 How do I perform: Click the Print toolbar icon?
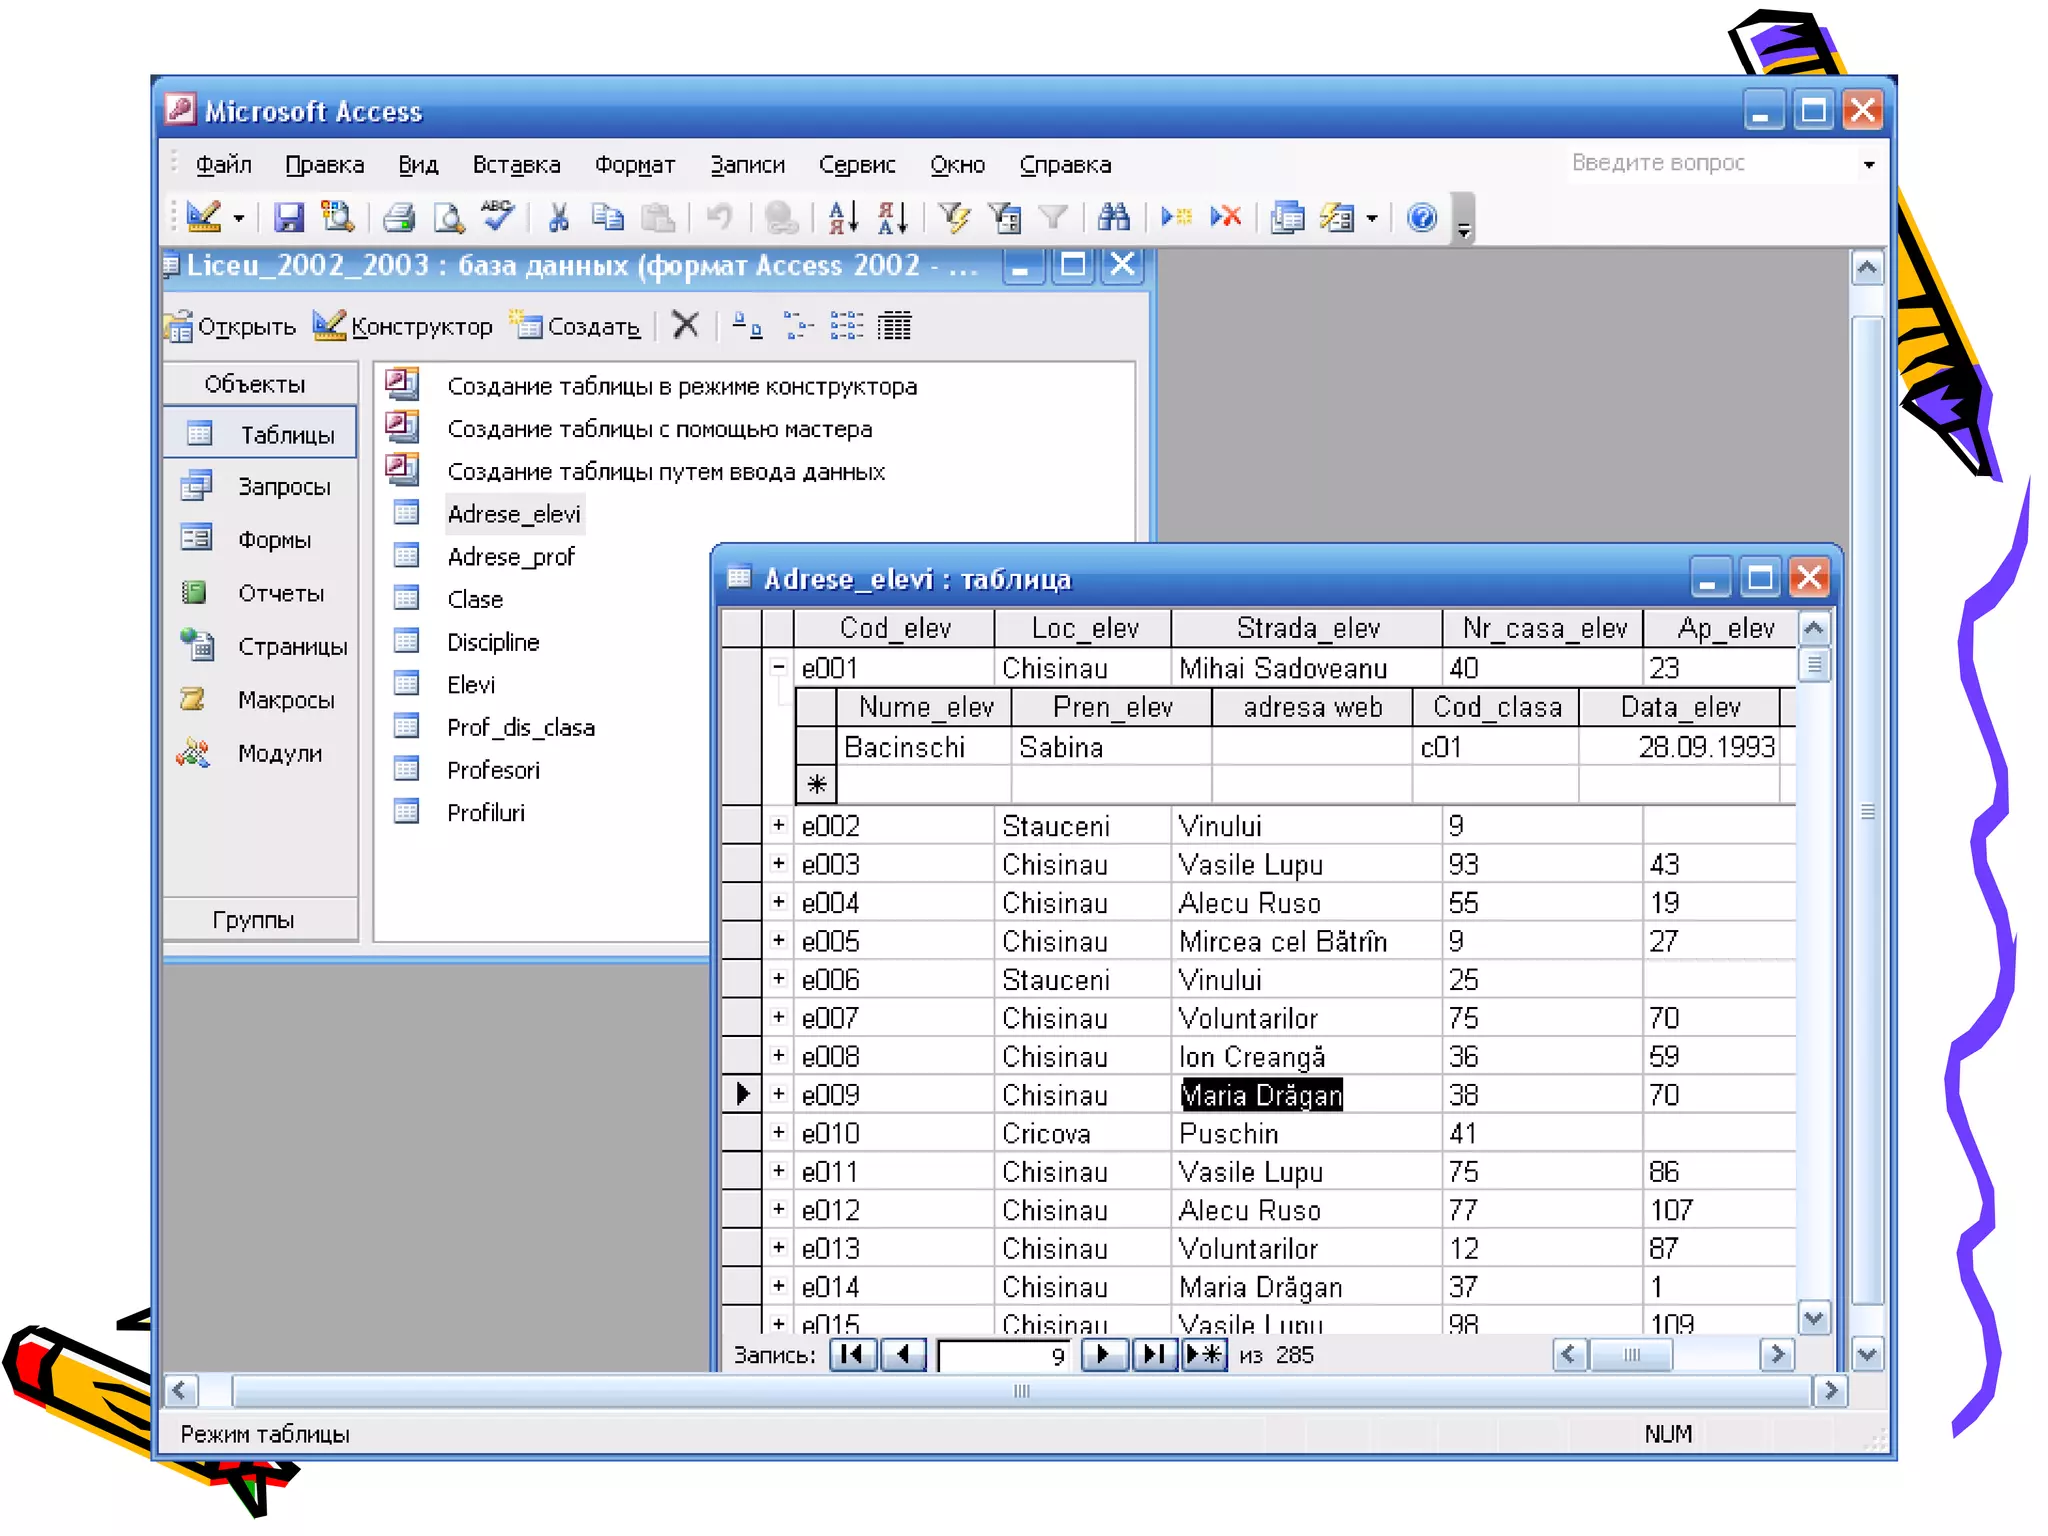tap(399, 217)
